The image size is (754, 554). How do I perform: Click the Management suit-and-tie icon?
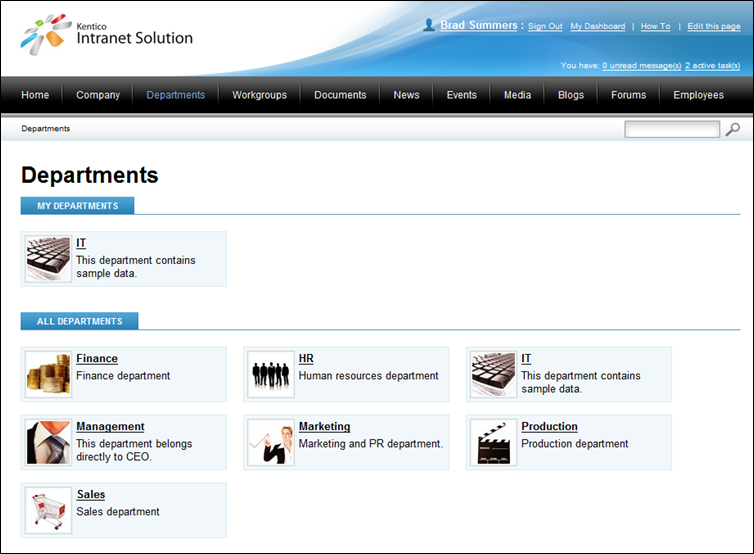[48, 442]
